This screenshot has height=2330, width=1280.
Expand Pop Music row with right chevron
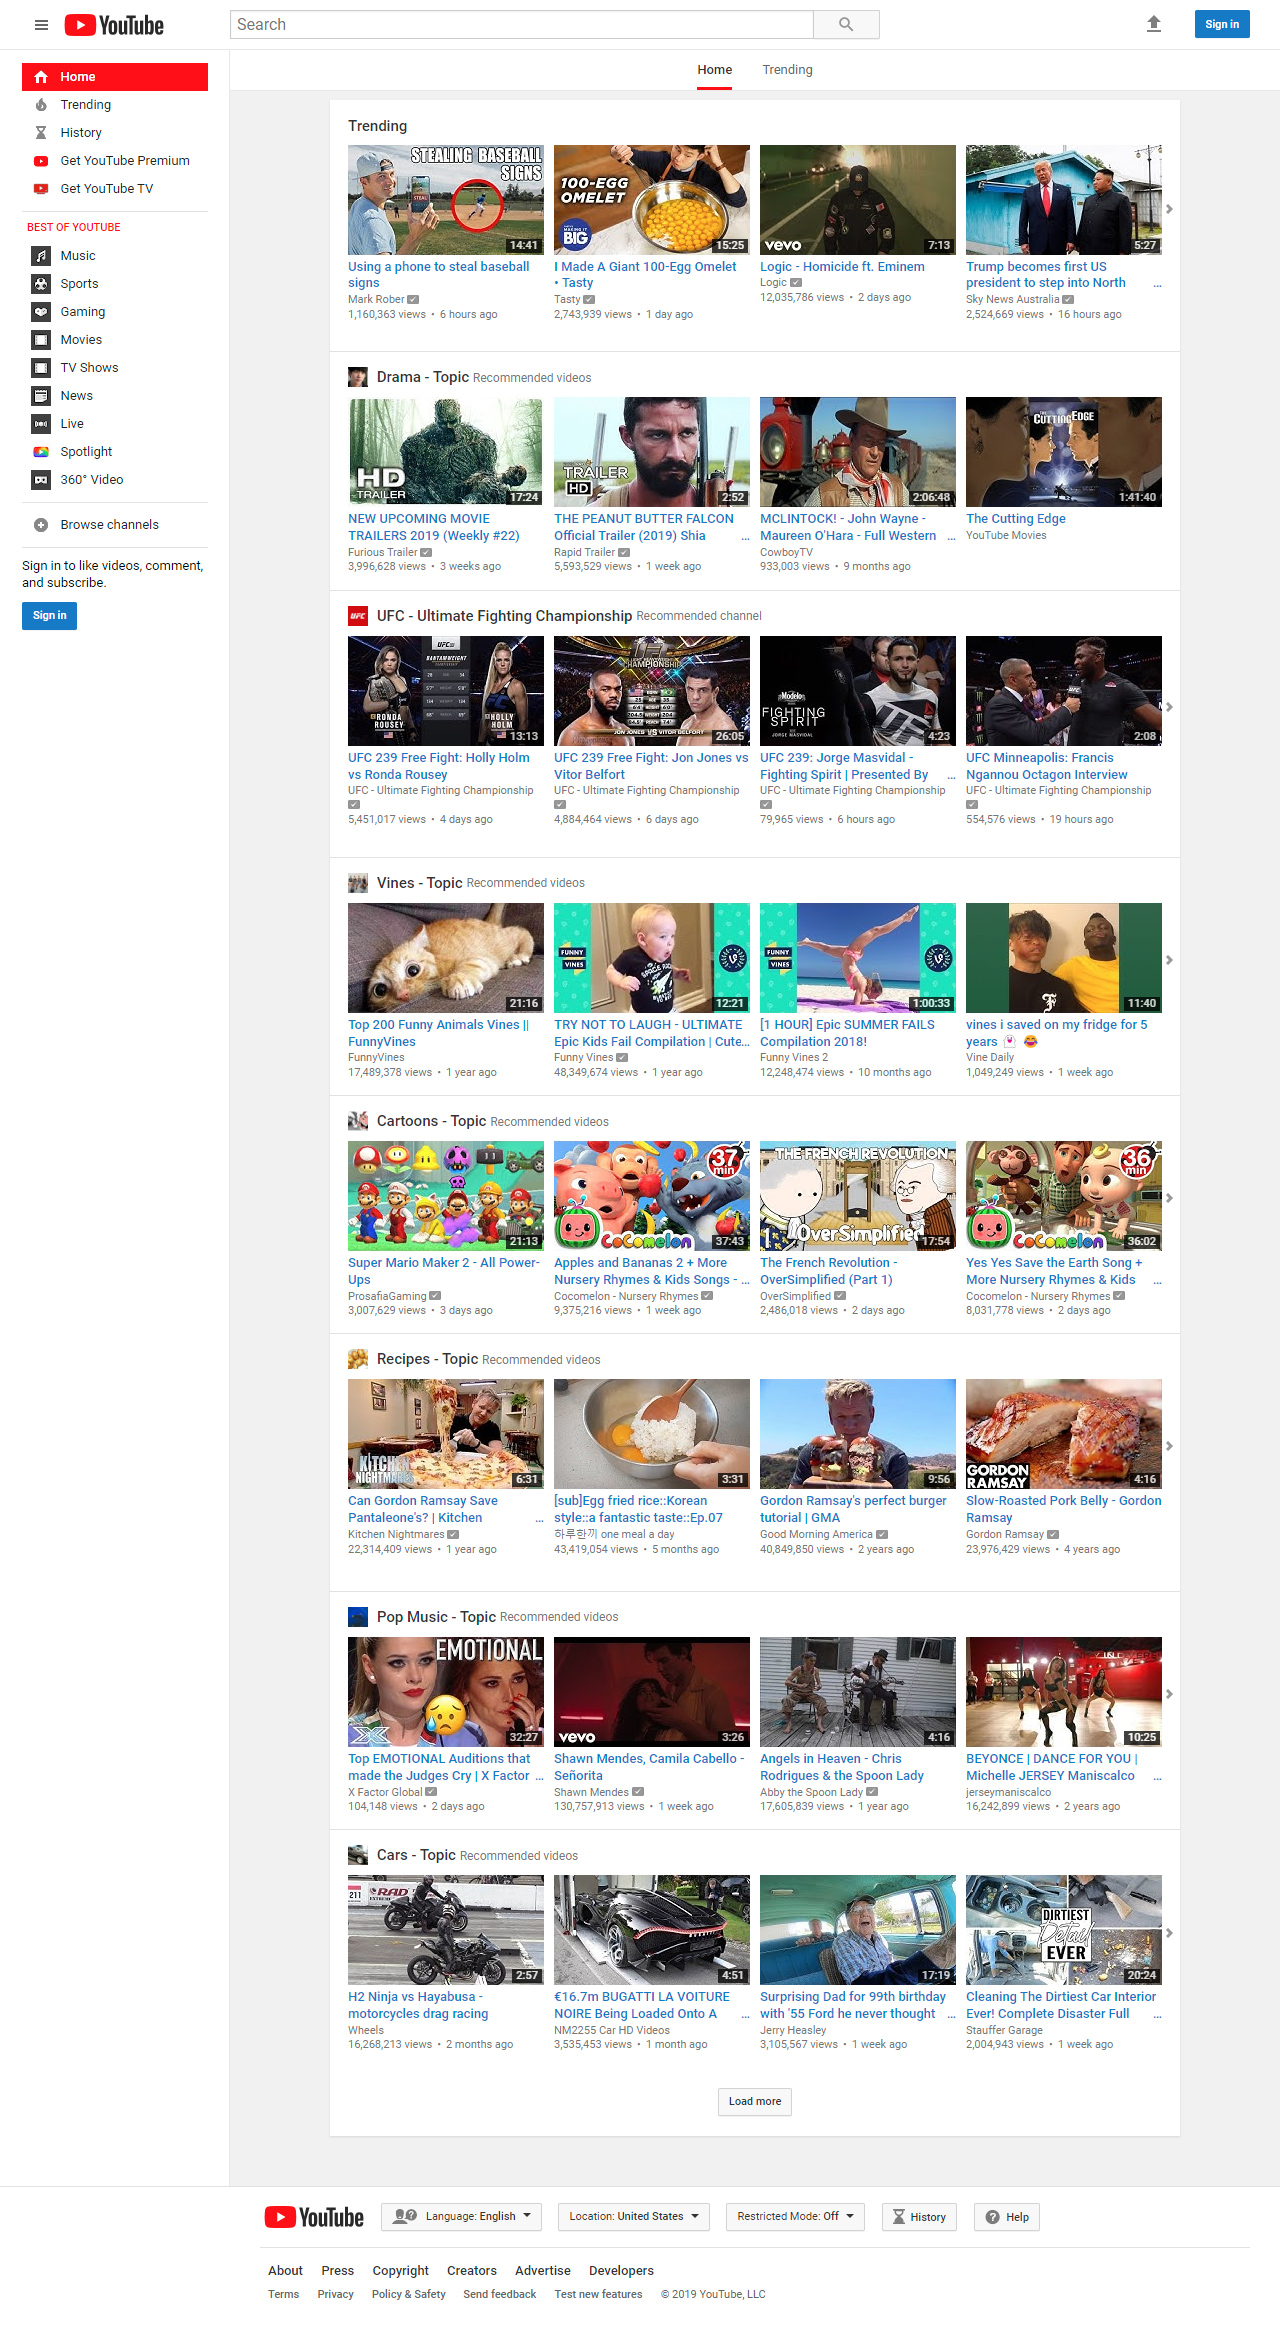tap(1169, 1694)
